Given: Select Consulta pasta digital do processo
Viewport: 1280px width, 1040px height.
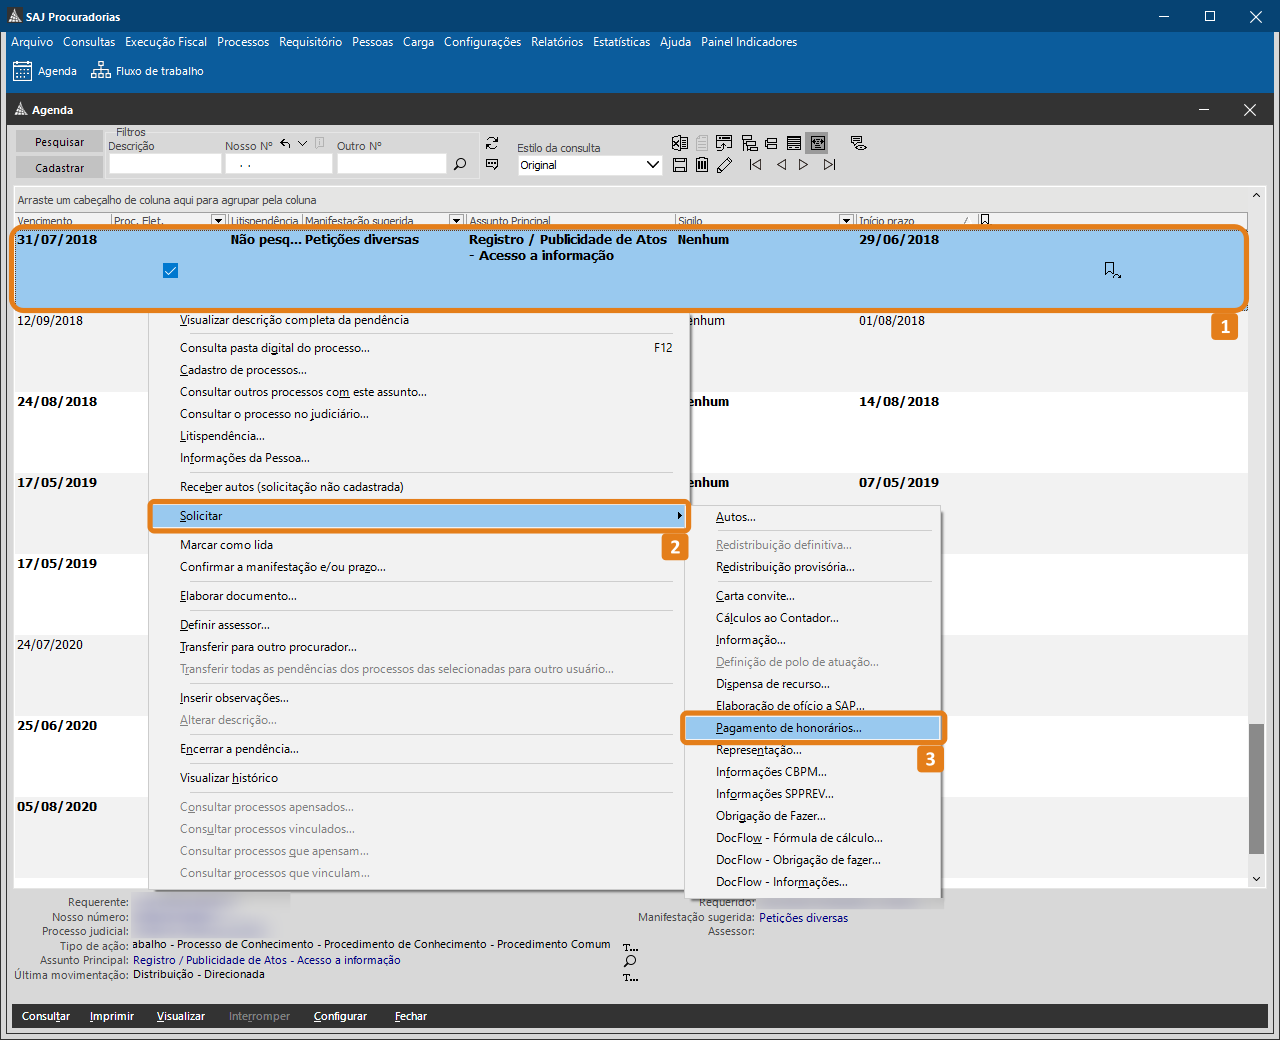Looking at the screenshot, I should click(x=275, y=348).
